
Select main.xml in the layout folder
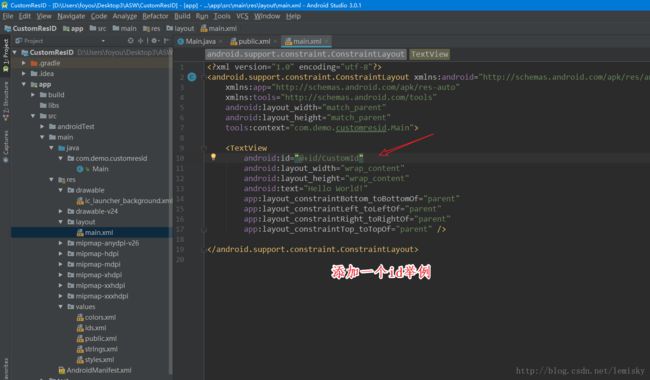click(95, 232)
